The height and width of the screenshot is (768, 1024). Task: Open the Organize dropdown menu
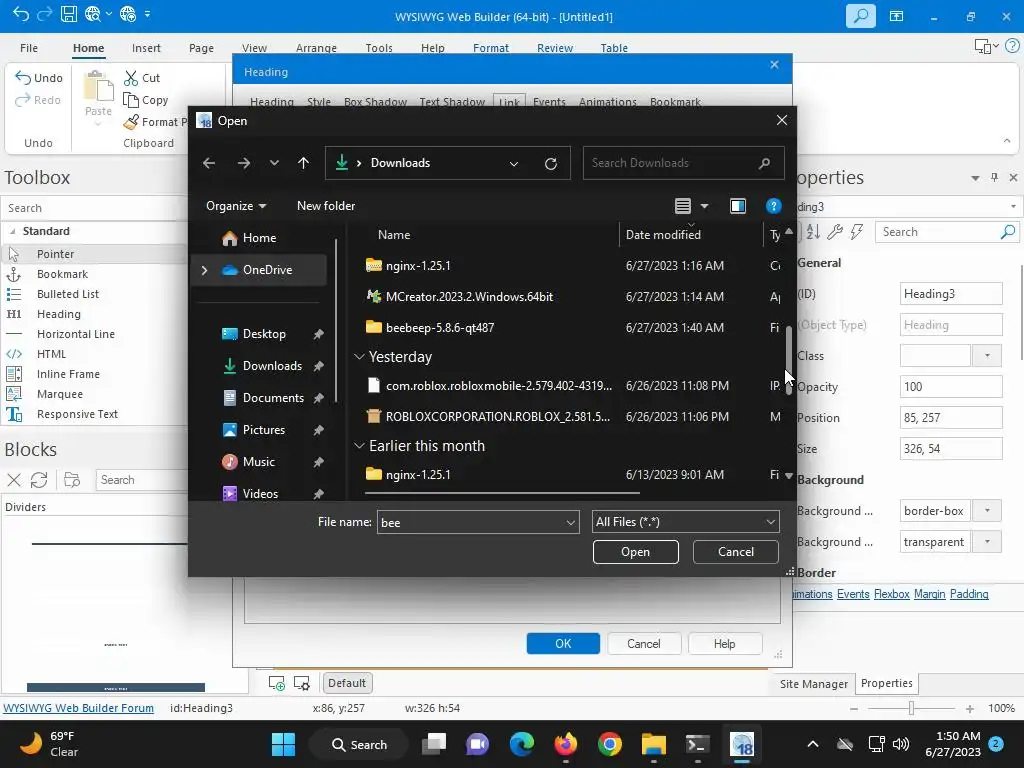click(236, 206)
